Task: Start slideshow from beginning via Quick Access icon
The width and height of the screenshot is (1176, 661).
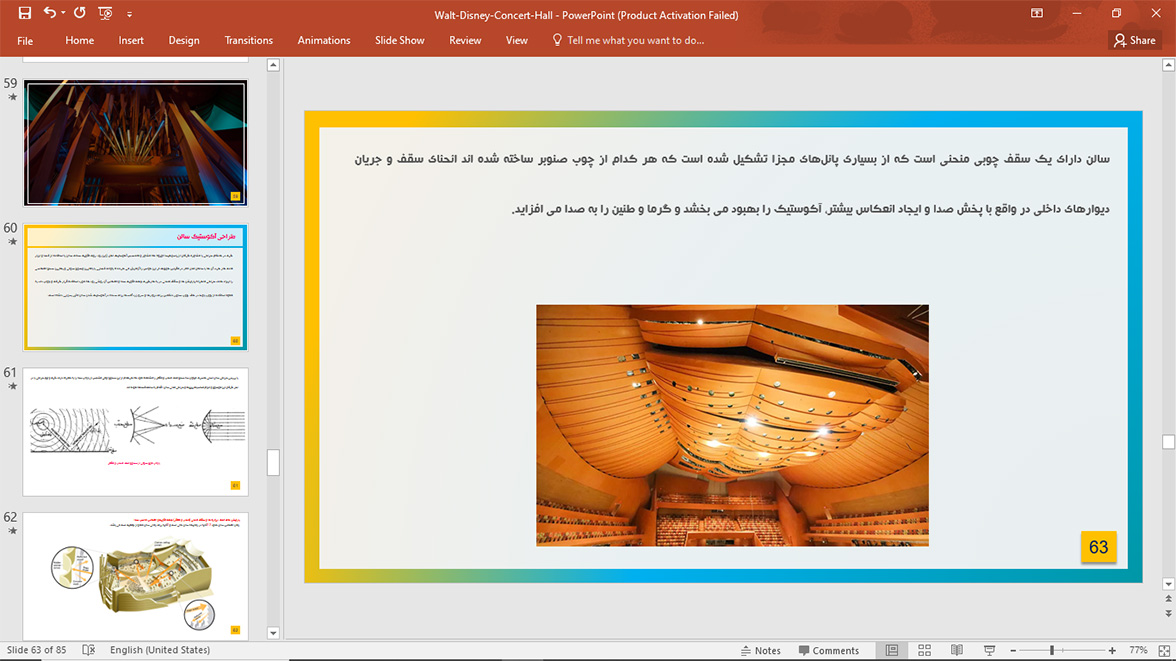Action: pos(105,13)
